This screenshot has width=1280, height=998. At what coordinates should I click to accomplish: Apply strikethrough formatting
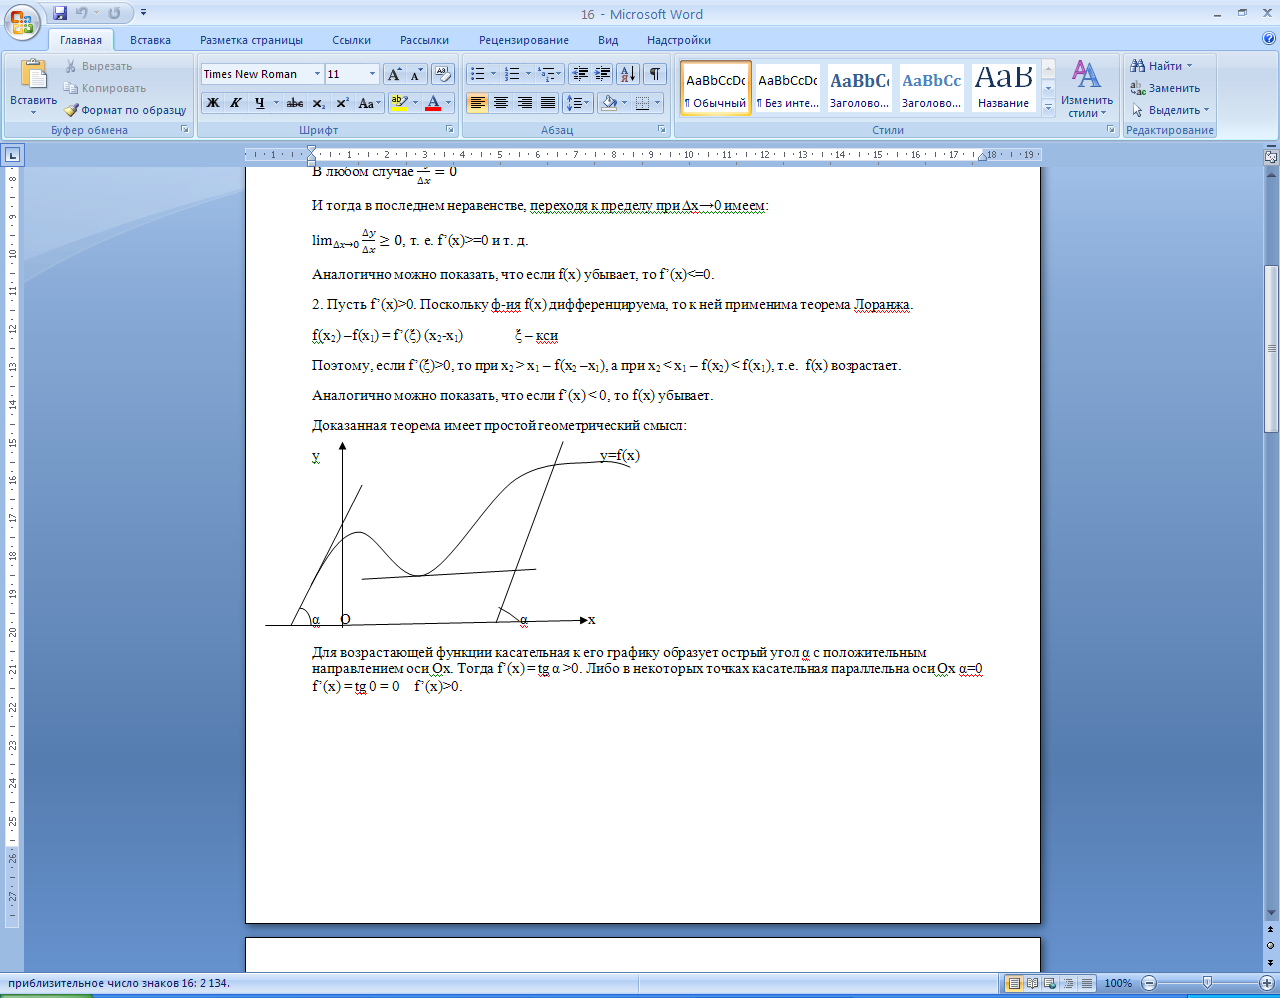pyautogui.click(x=295, y=103)
